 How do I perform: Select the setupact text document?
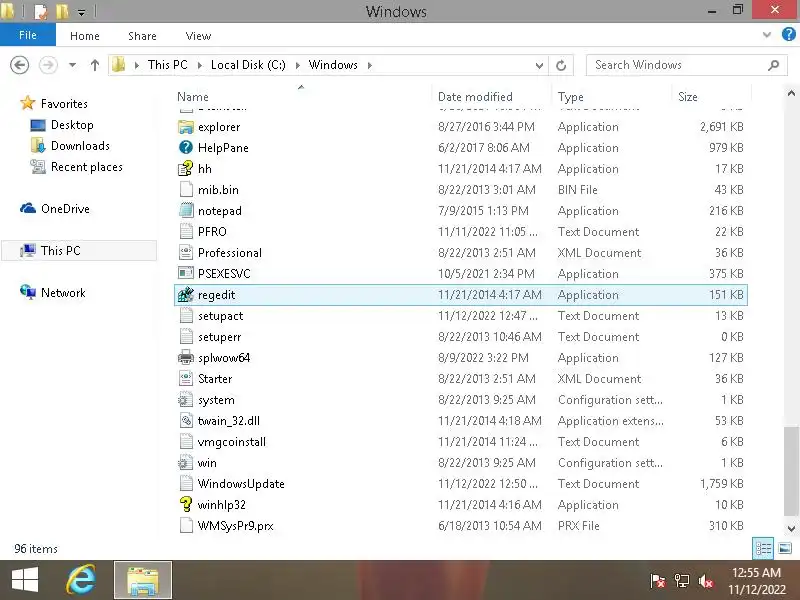[x=461, y=316]
